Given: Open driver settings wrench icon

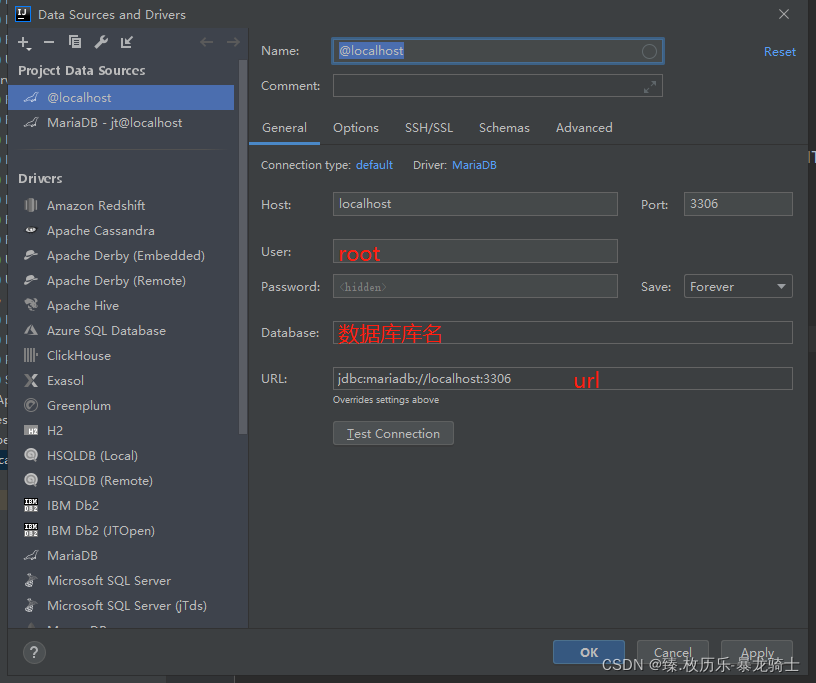Looking at the screenshot, I should pos(101,42).
